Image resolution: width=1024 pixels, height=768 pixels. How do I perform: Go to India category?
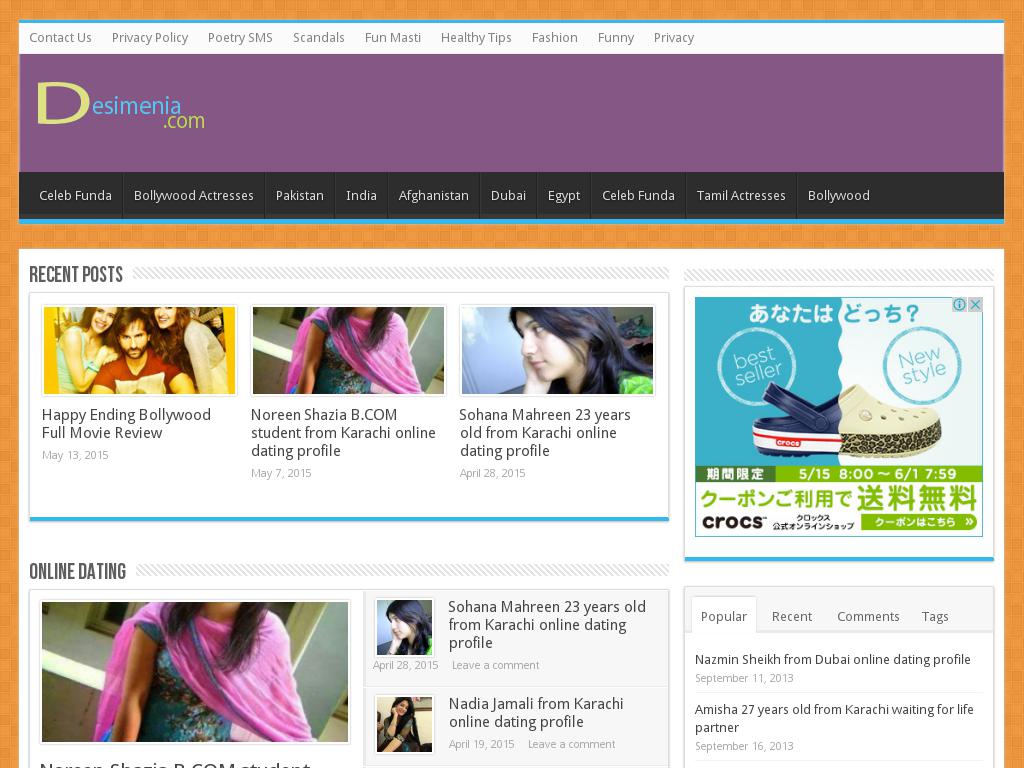pyautogui.click(x=361, y=195)
